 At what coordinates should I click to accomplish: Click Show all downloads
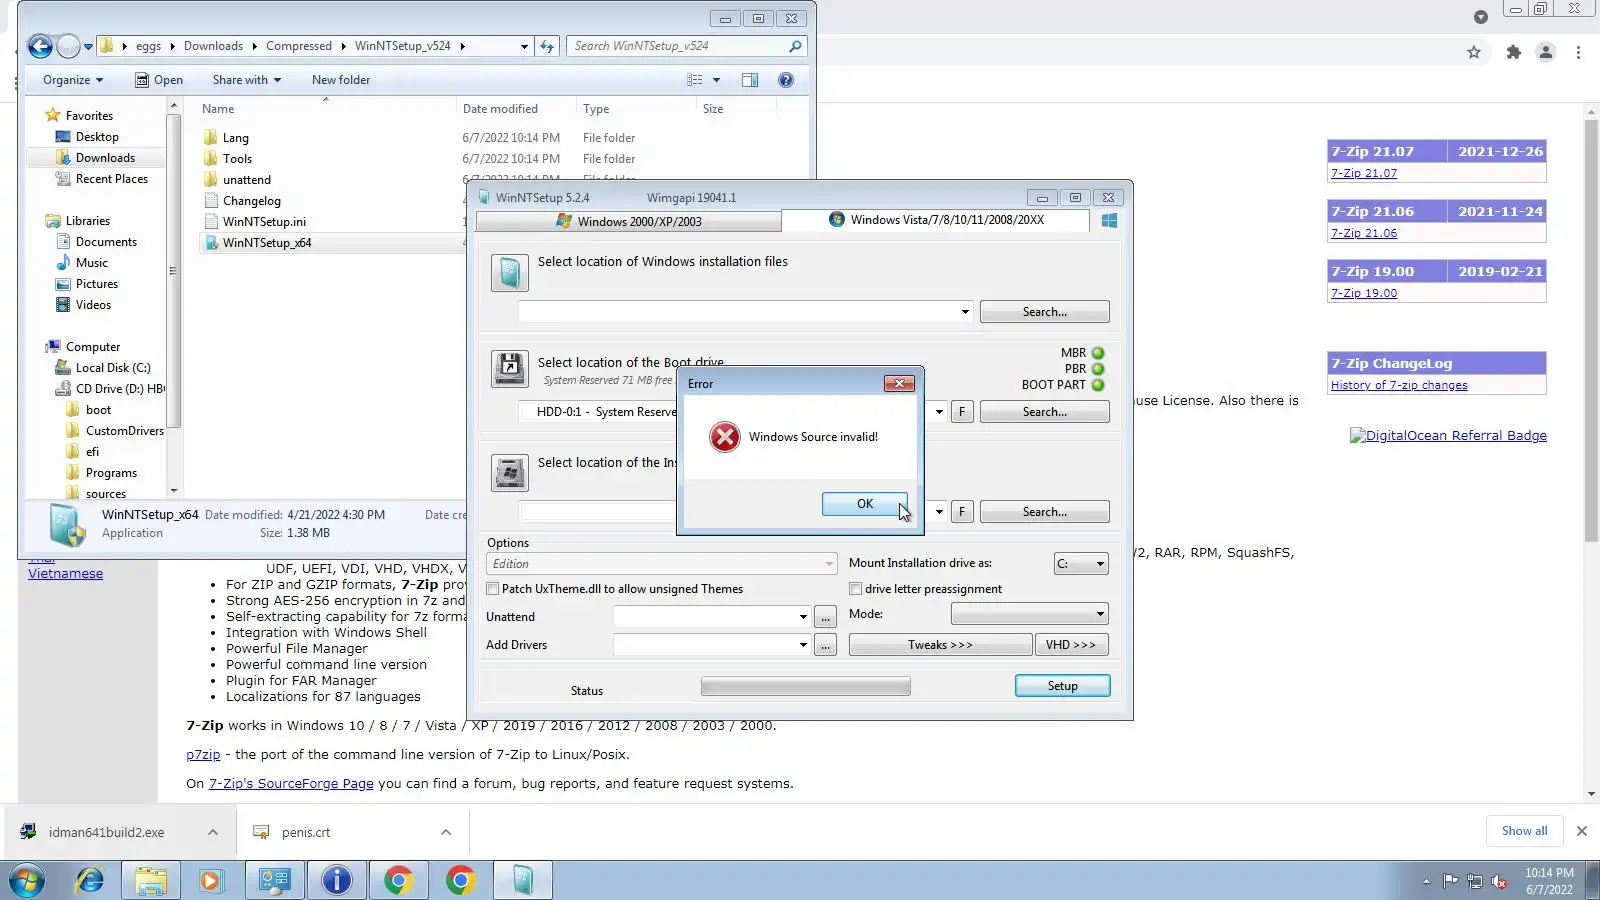tap(1524, 831)
